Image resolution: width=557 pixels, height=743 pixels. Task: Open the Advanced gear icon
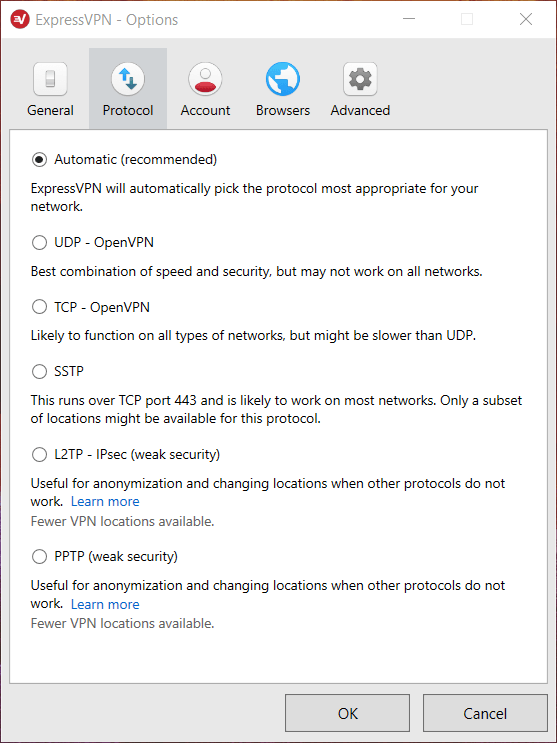tap(360, 79)
